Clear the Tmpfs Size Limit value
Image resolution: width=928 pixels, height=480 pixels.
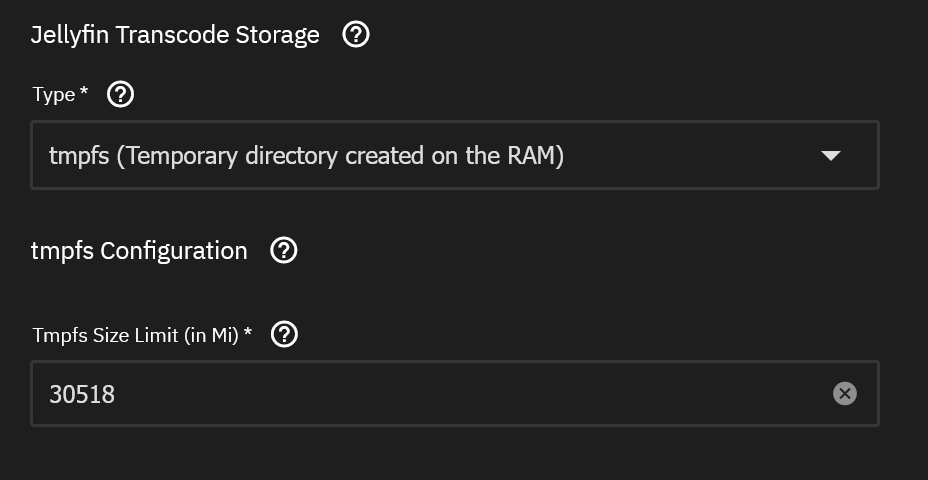[x=845, y=394]
